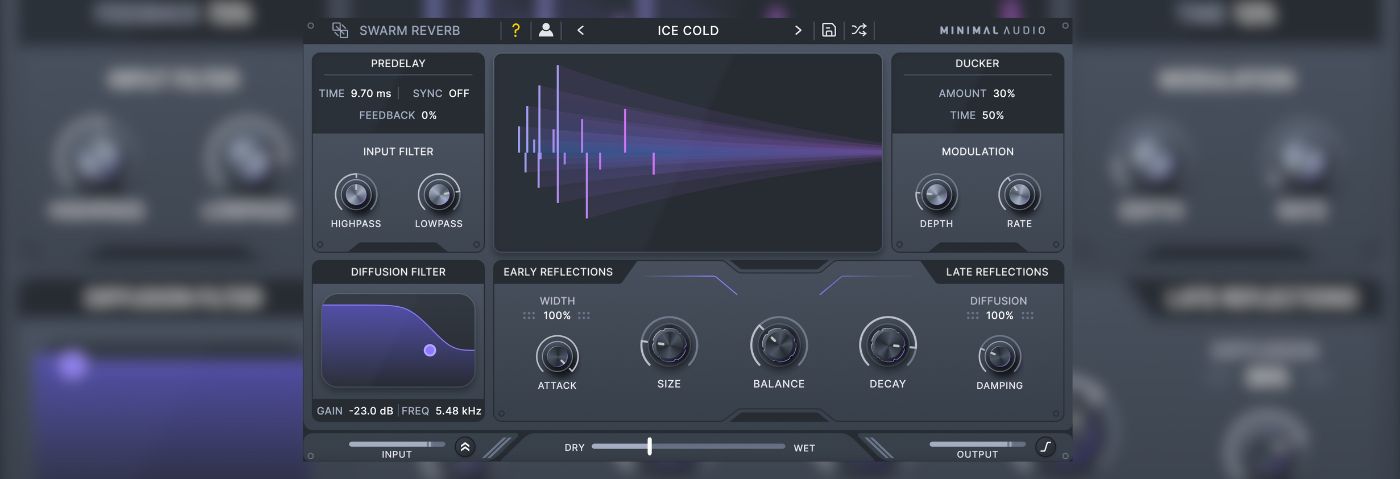Screen dimensions: 1400x479
Task: Click the PREDELAY panel heading
Action: [x=398, y=64]
